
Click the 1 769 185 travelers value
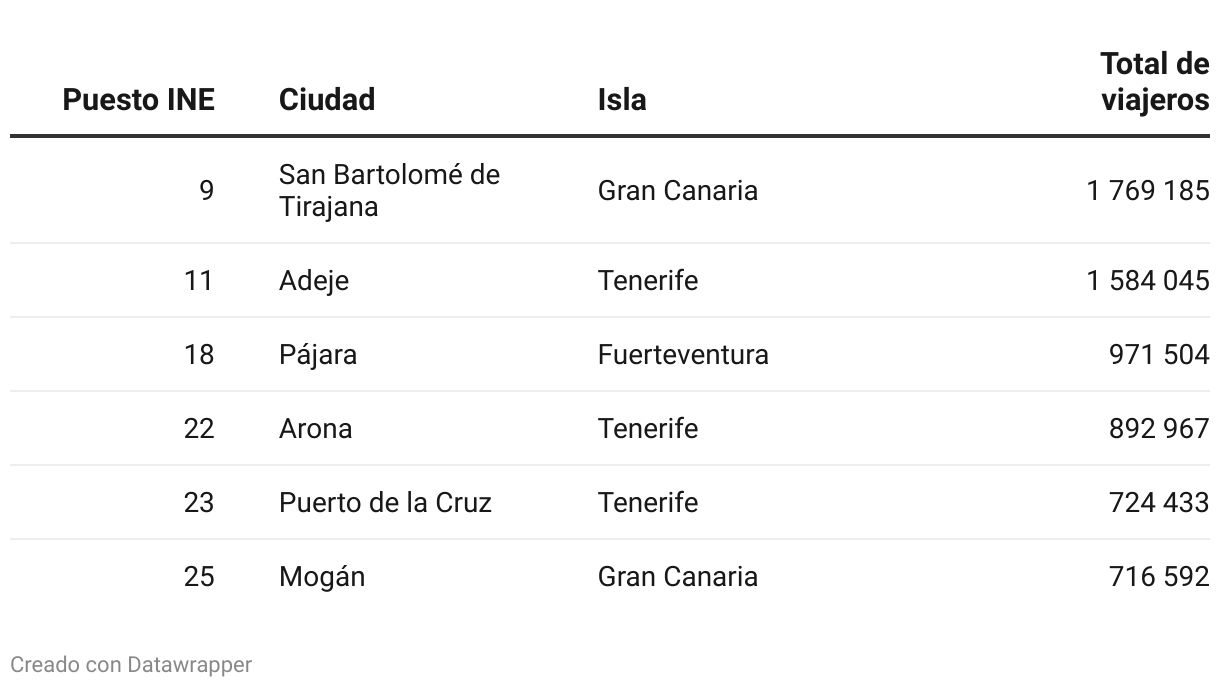[x=1148, y=191]
